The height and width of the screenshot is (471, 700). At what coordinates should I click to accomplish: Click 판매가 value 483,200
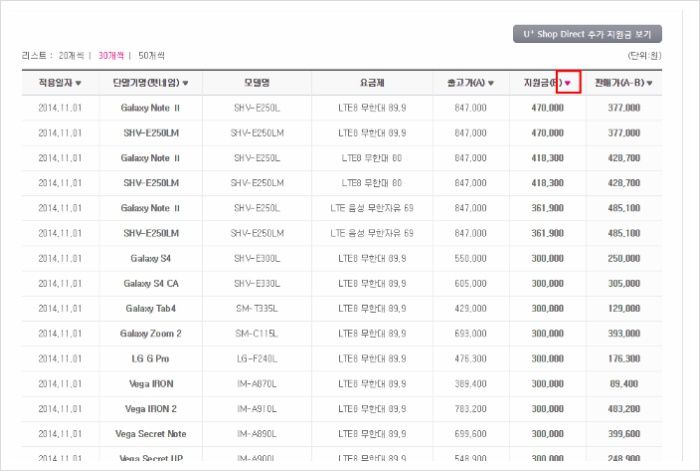(x=624, y=408)
